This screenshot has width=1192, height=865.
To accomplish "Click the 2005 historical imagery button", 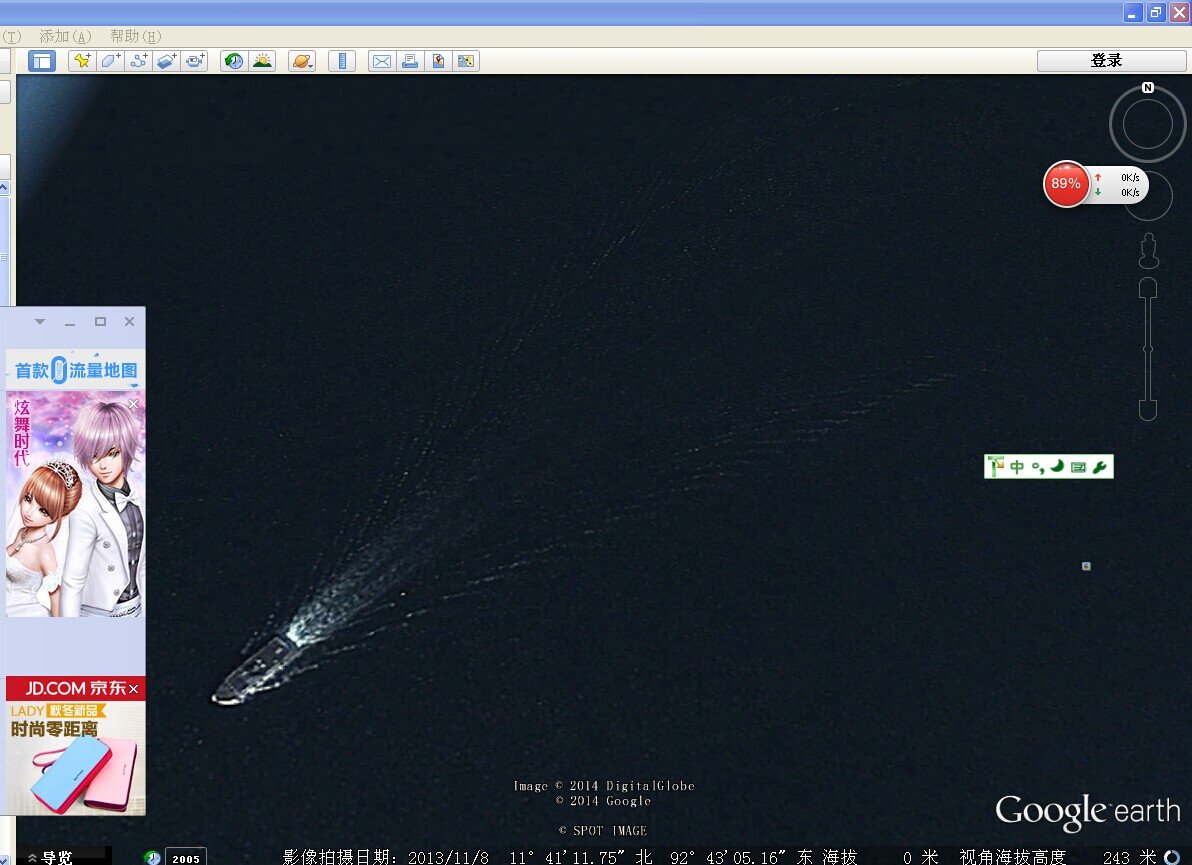I will click(x=186, y=858).
